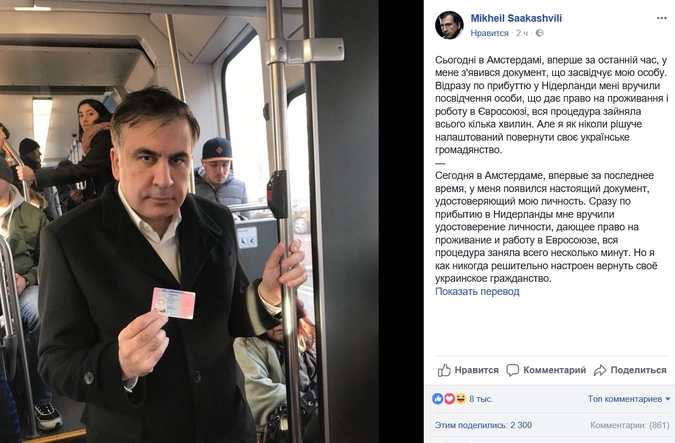Open the 2 ч post timestamp
Image resolution: width=675 pixels, height=443 pixels.
[522, 33]
